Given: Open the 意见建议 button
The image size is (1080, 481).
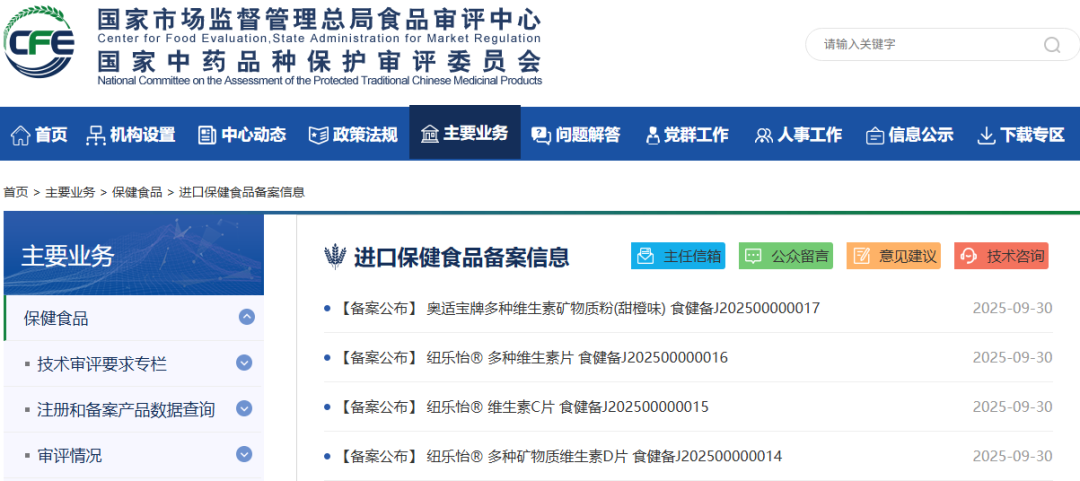Looking at the screenshot, I should (893, 256).
